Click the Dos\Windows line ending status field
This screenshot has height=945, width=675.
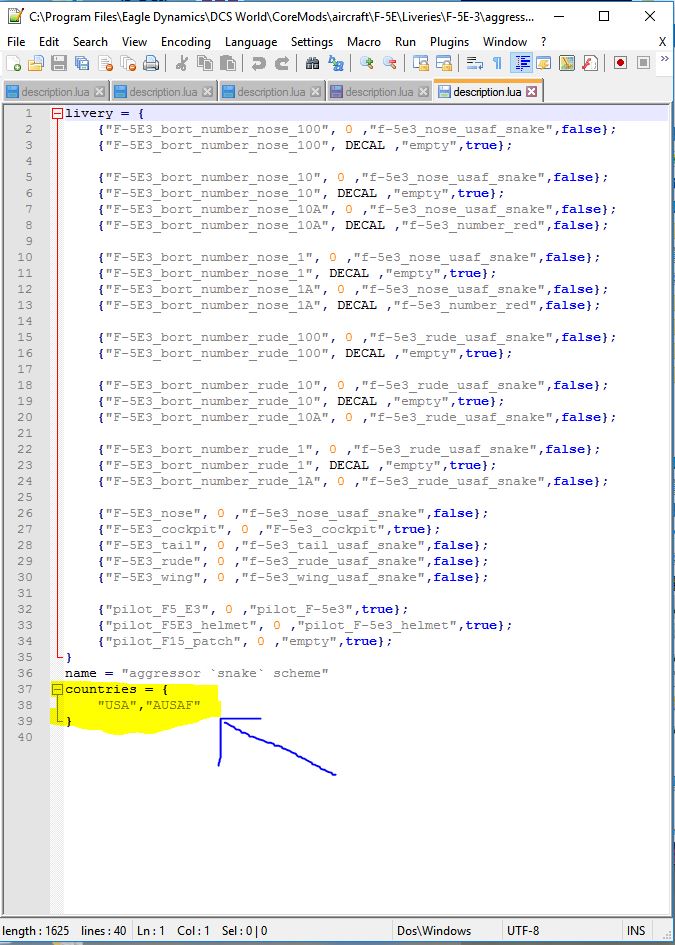coord(434,931)
